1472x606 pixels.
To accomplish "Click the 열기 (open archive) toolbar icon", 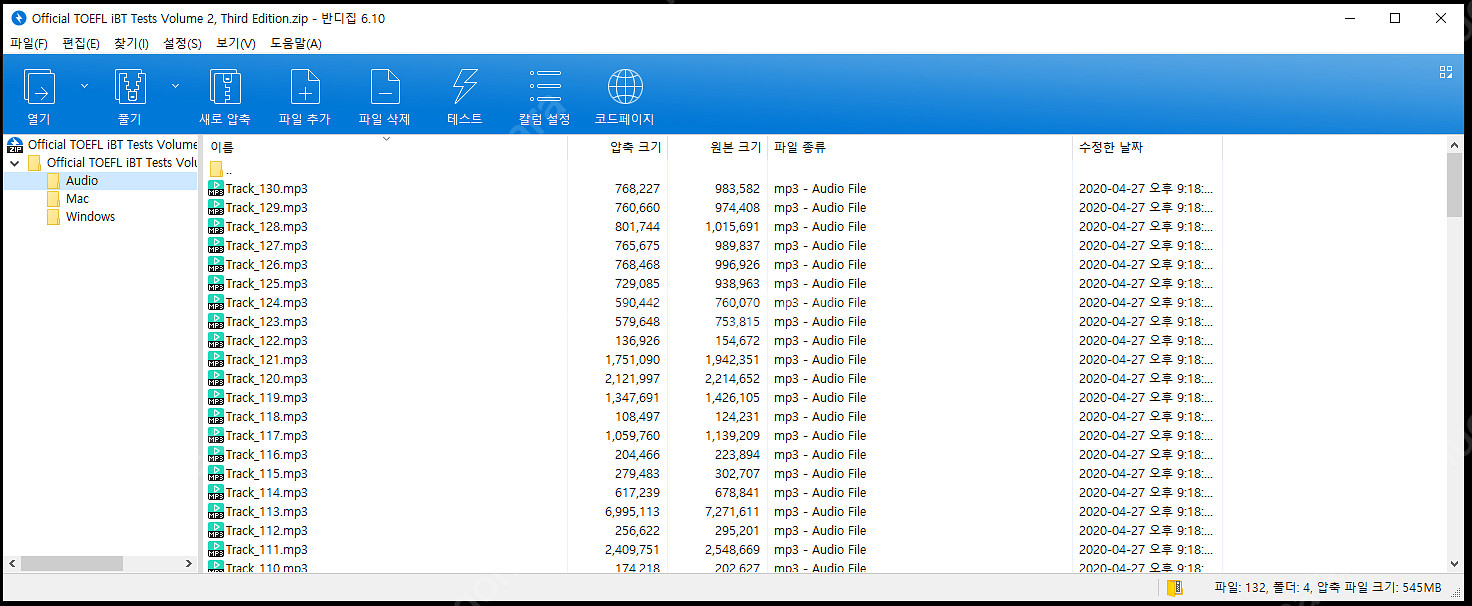I will pos(39,87).
